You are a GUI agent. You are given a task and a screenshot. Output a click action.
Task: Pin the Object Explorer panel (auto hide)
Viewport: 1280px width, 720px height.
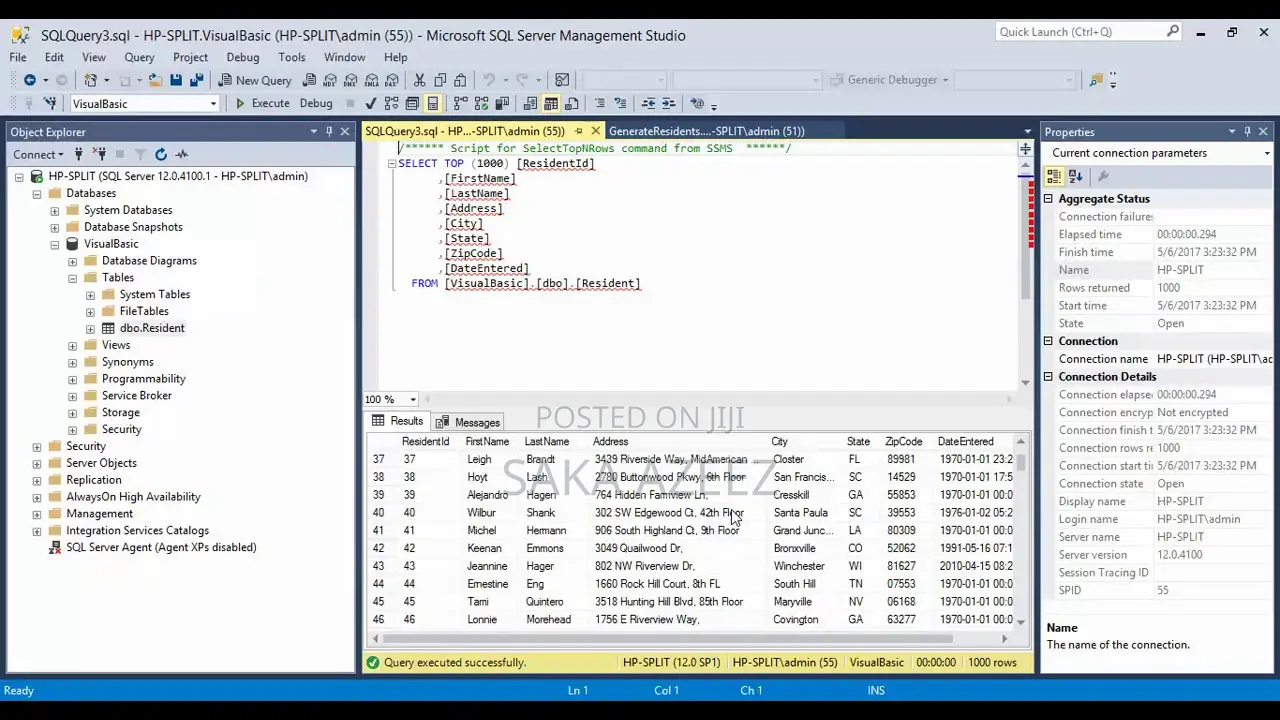point(329,131)
